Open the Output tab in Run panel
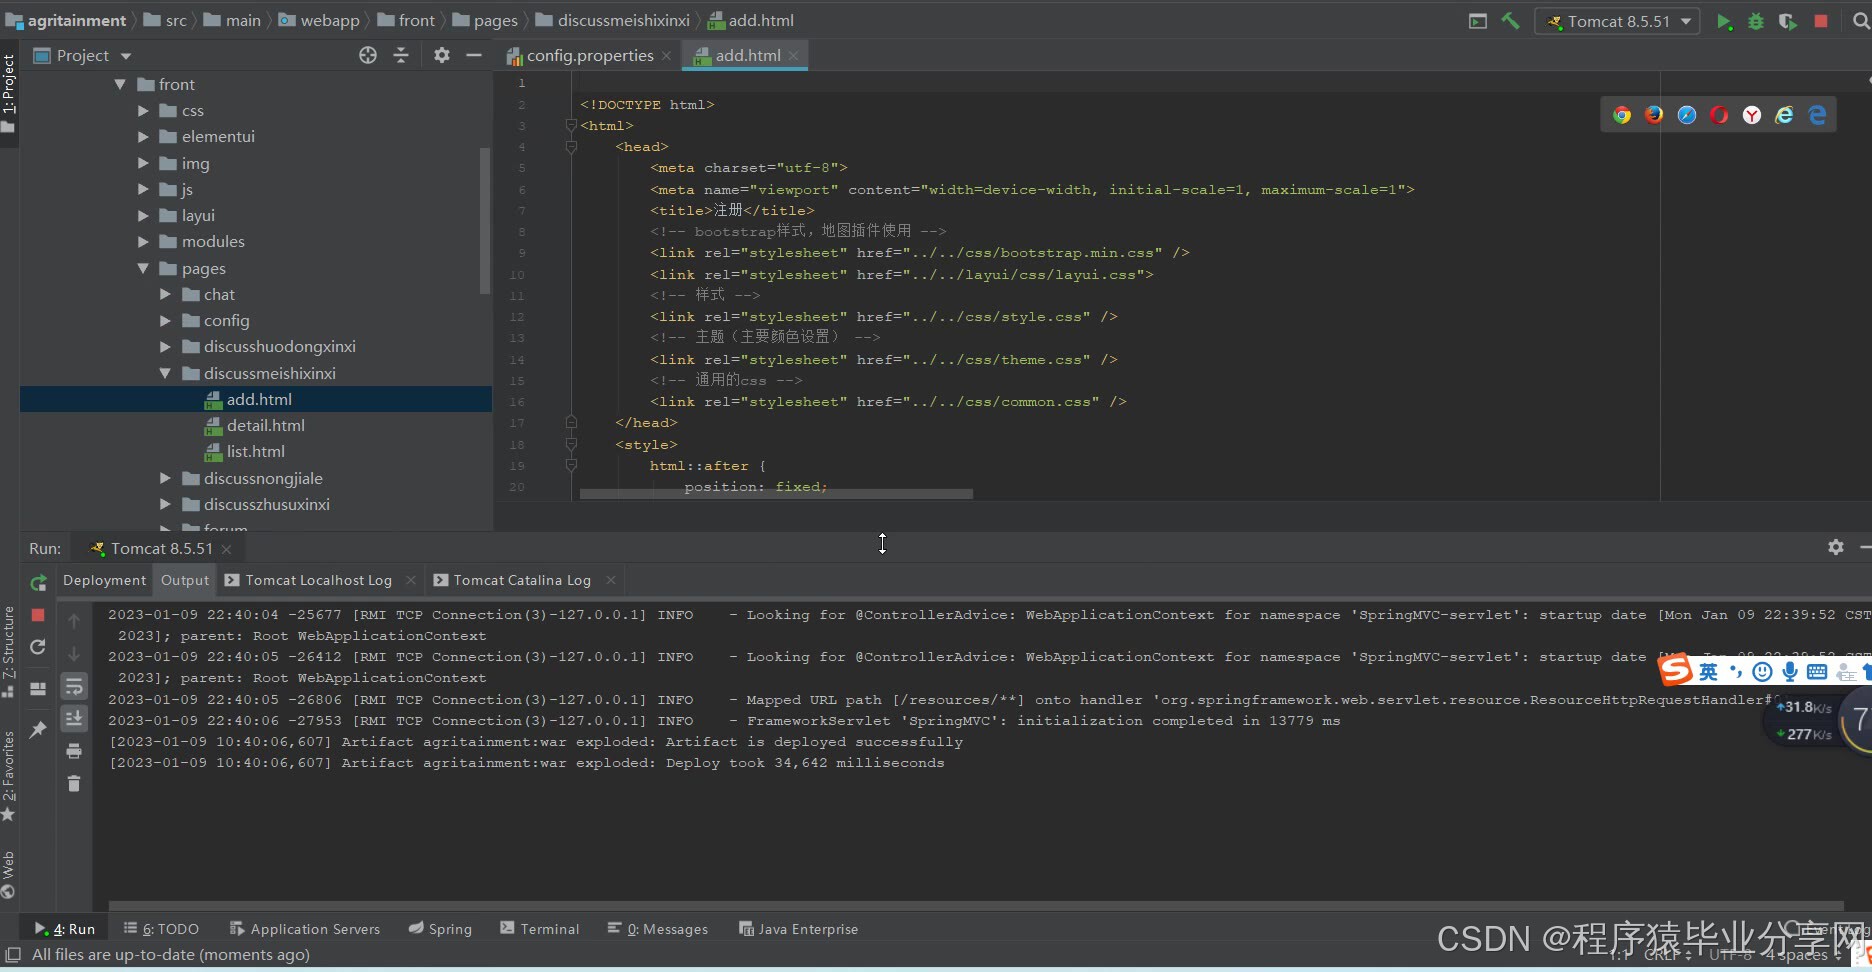This screenshot has height=972, width=1872. 185,580
